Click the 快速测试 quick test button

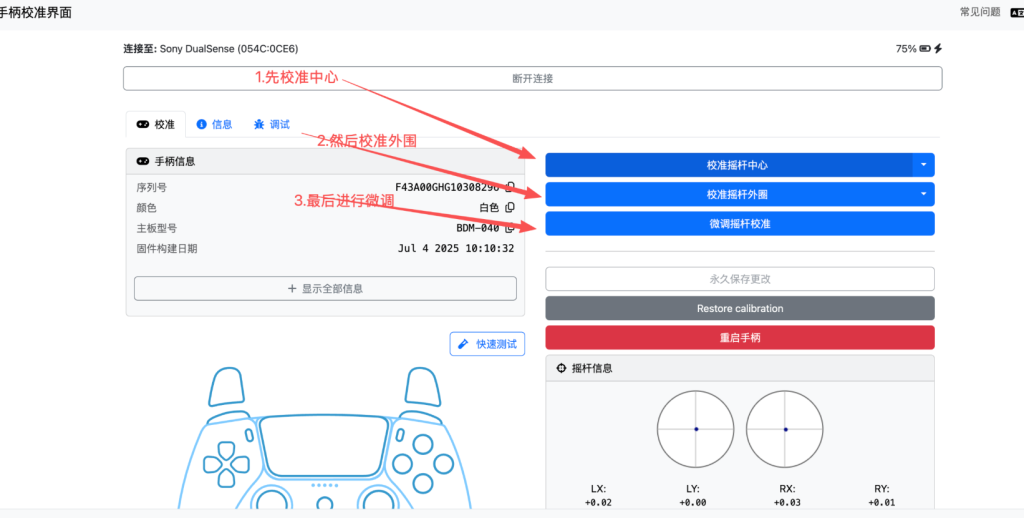pos(487,344)
